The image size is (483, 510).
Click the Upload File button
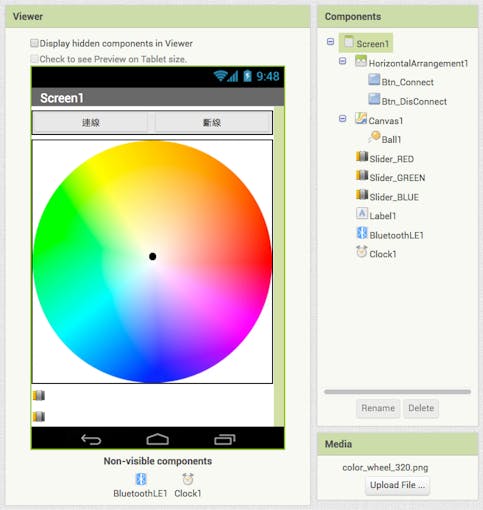tap(397, 485)
